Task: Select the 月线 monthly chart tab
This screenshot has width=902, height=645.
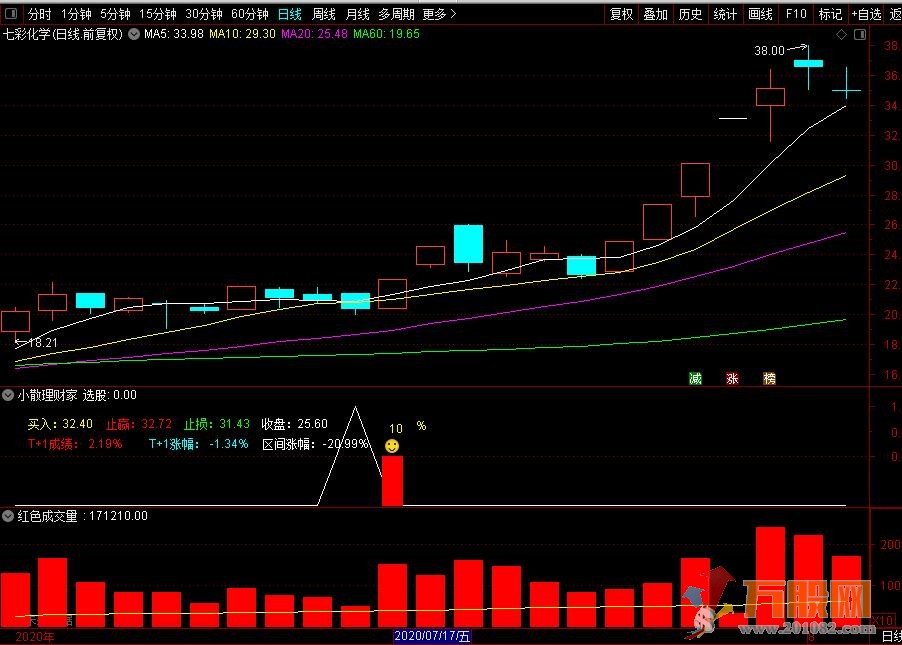Action: pyautogui.click(x=357, y=14)
